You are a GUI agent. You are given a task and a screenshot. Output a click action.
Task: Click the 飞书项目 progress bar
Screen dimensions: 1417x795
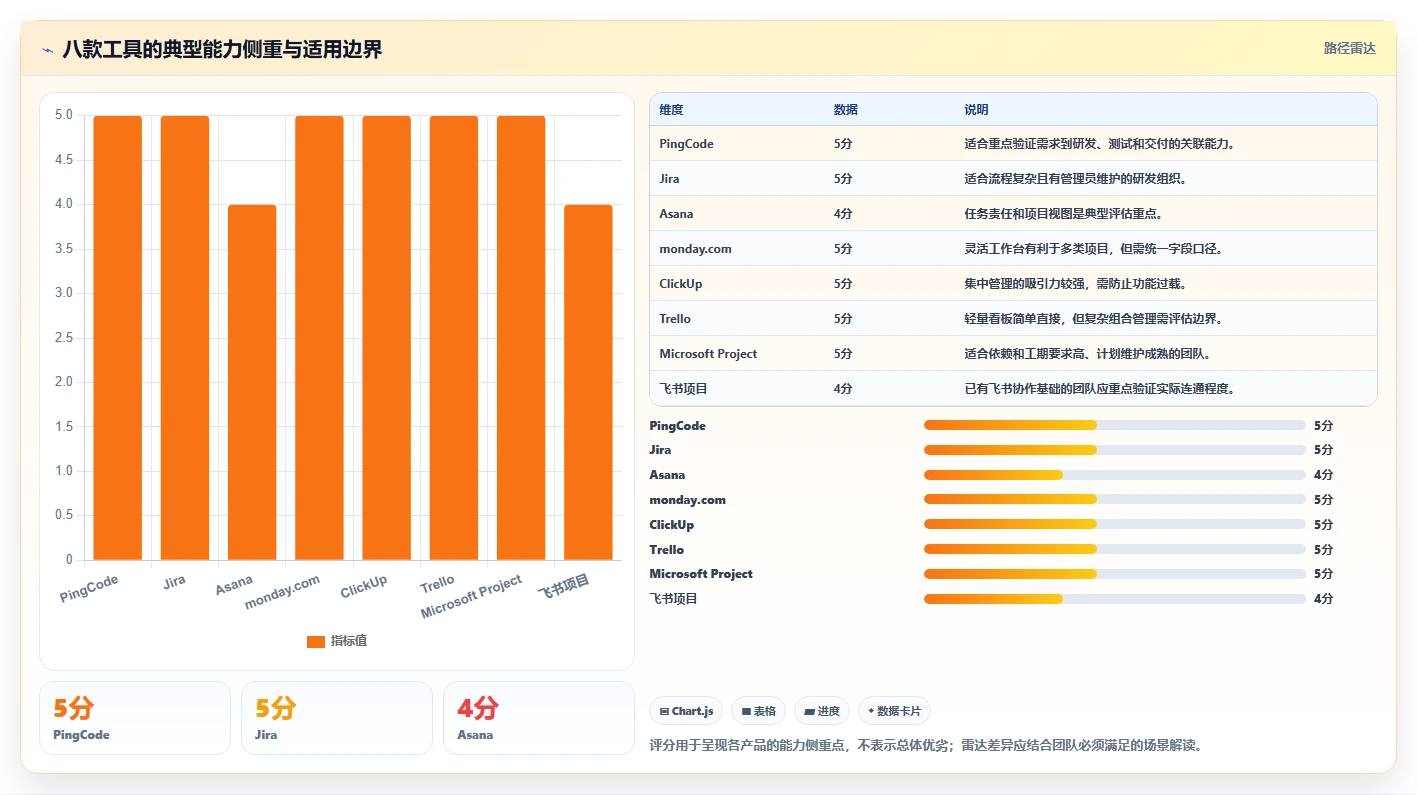1115,599
